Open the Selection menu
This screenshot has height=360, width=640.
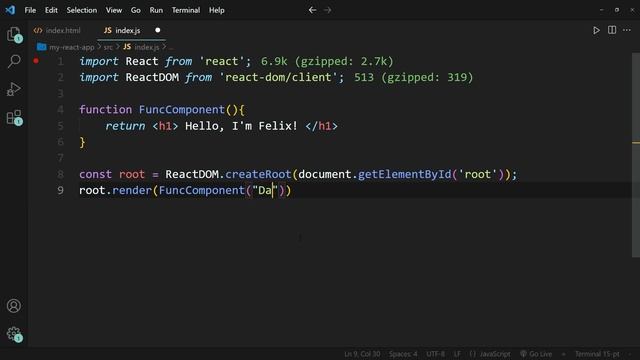click(82, 10)
